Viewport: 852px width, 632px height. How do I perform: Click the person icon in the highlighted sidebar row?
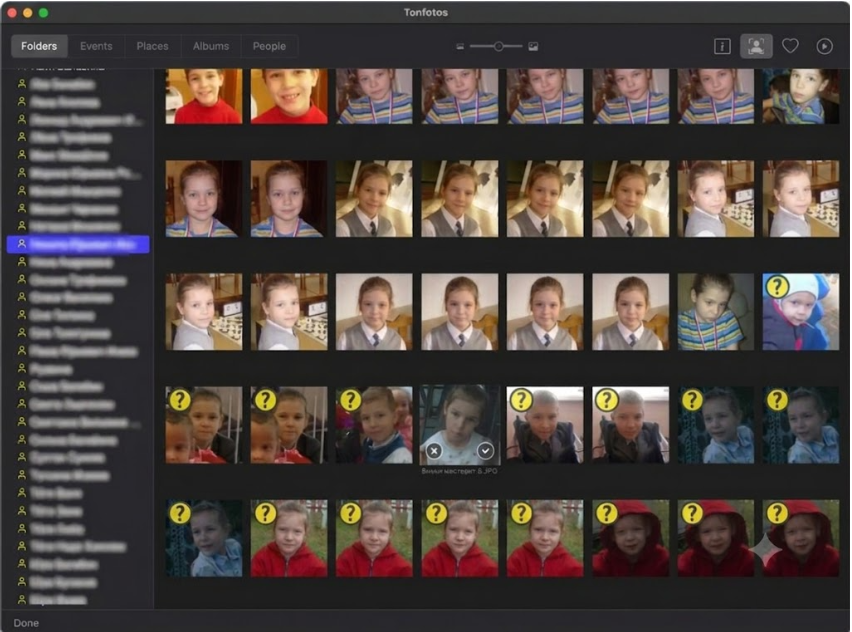22,244
